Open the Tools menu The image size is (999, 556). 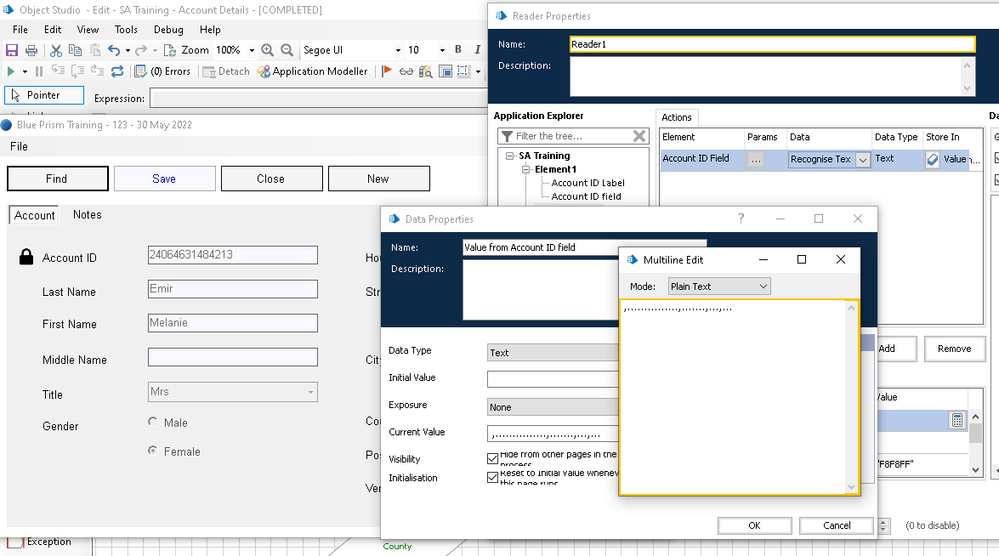(x=126, y=29)
